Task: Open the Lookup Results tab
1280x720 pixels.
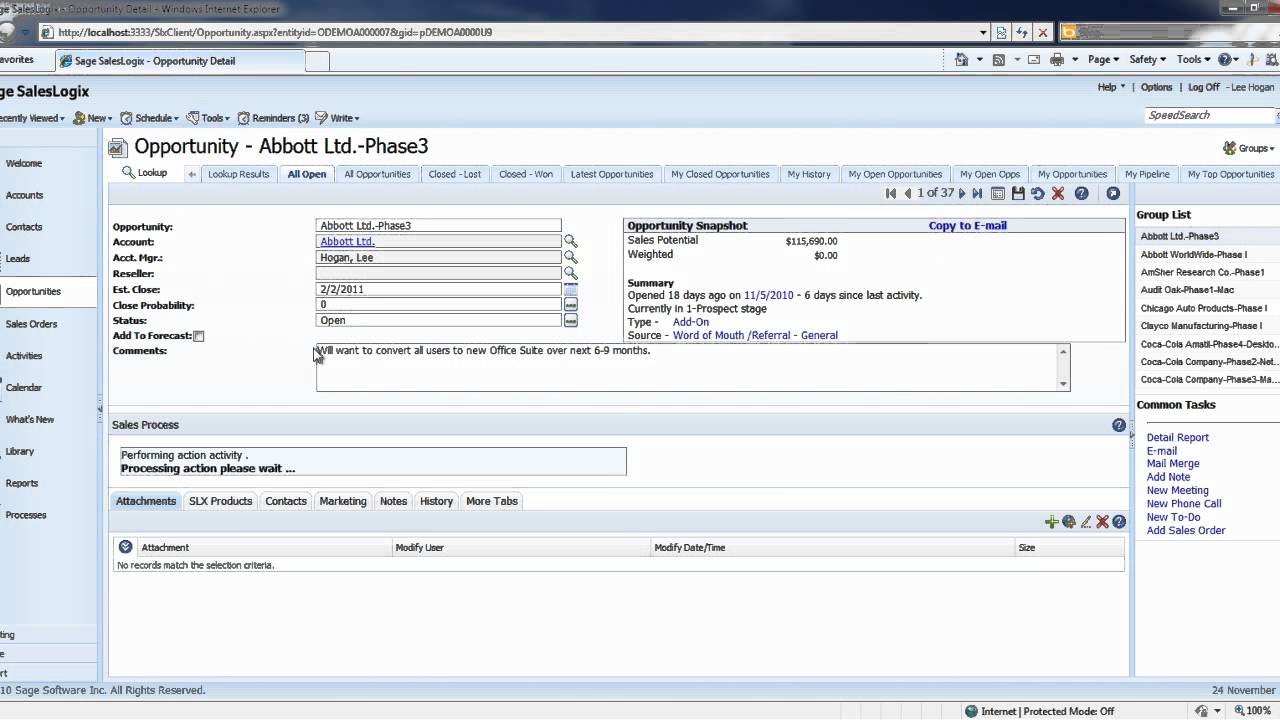Action: pyautogui.click(x=238, y=174)
